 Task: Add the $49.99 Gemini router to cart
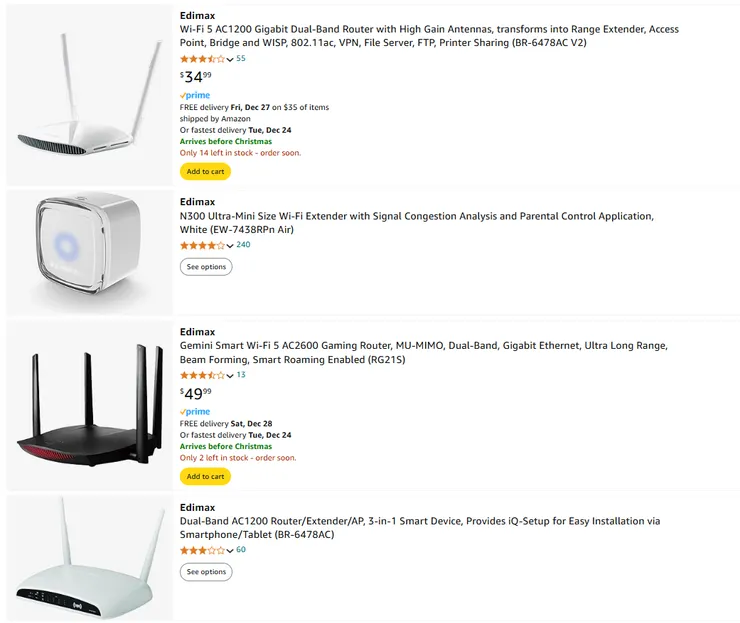coord(205,476)
